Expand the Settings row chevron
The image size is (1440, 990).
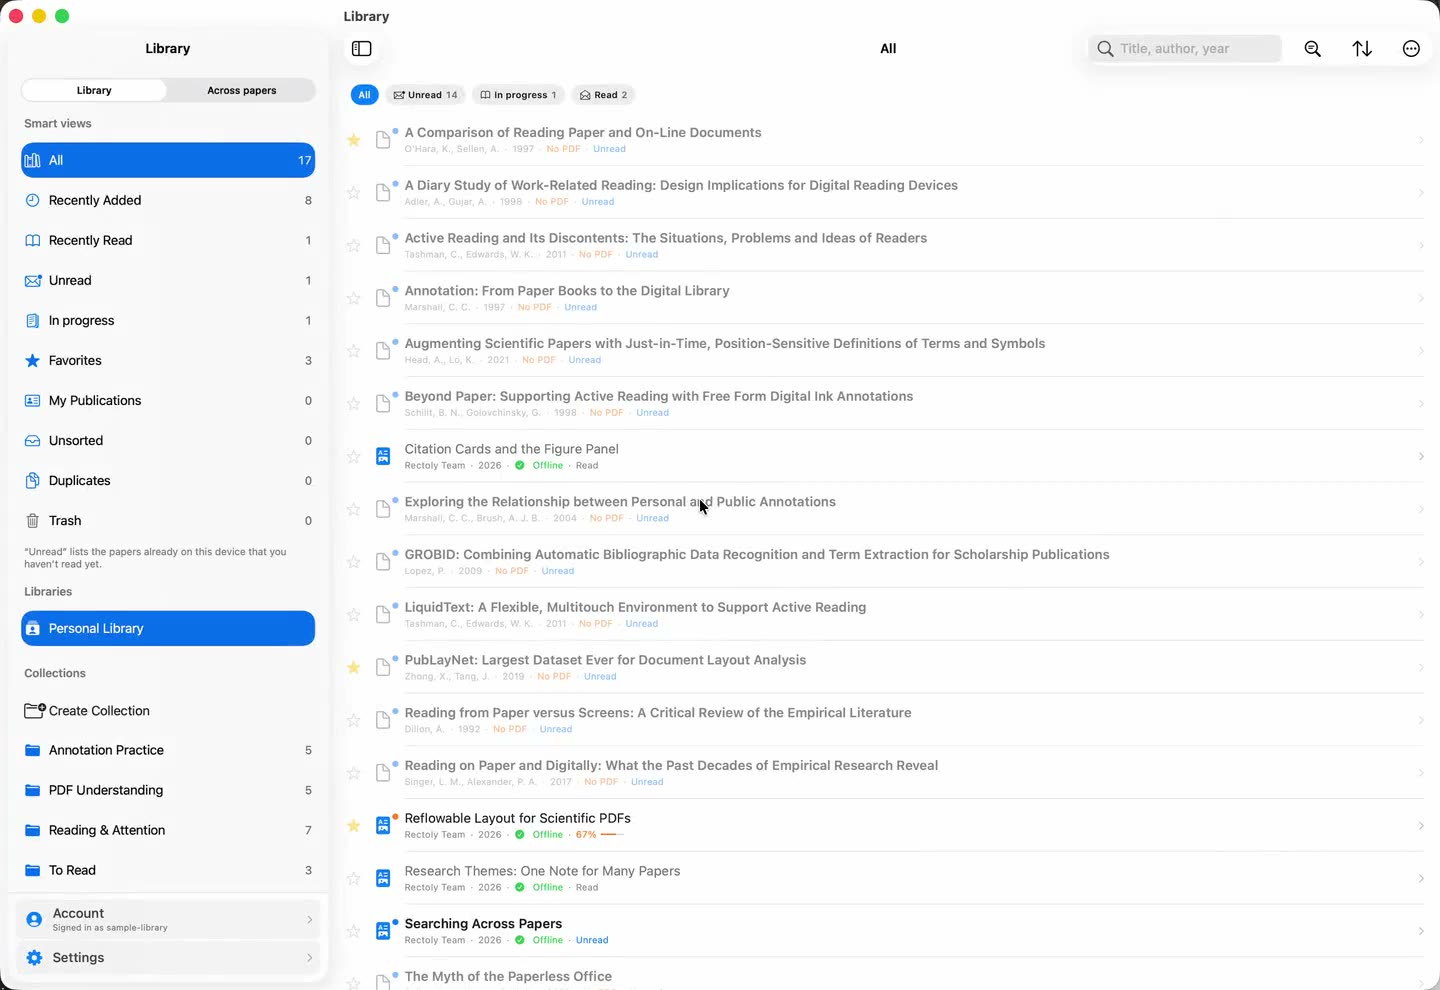point(310,958)
